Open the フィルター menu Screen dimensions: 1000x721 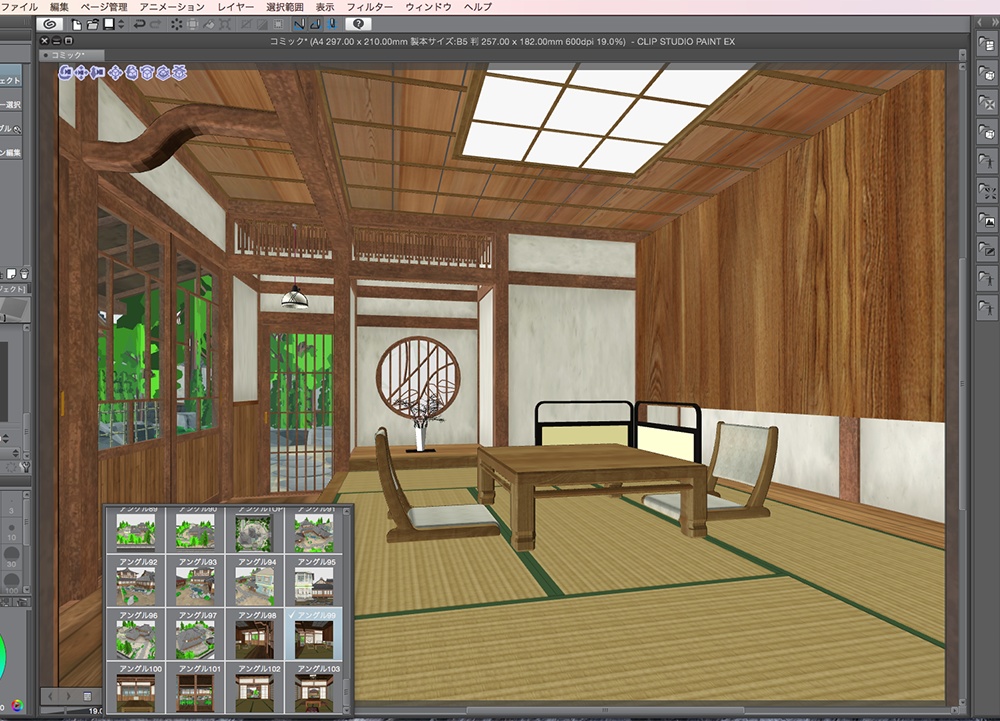click(x=371, y=6)
